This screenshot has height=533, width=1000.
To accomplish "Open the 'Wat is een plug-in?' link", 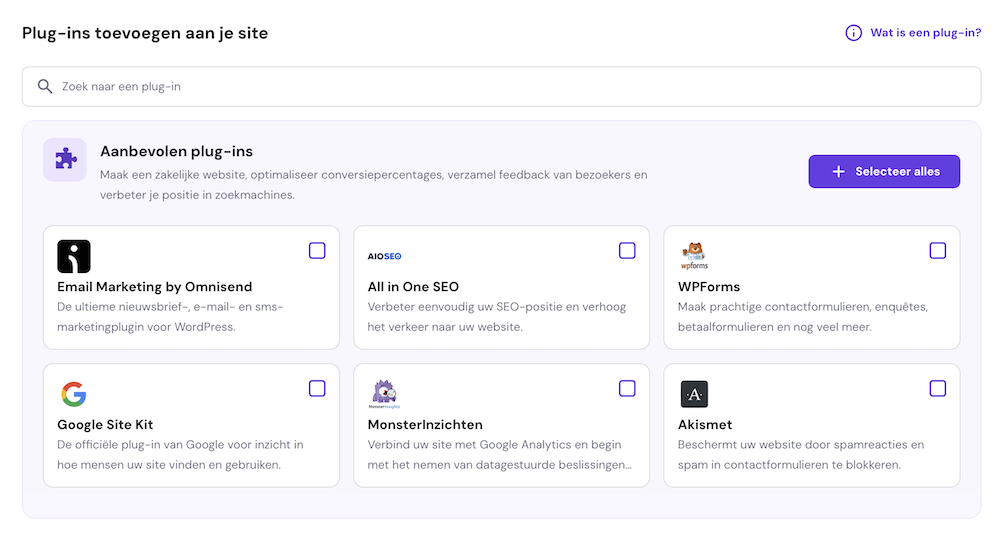I will click(925, 33).
